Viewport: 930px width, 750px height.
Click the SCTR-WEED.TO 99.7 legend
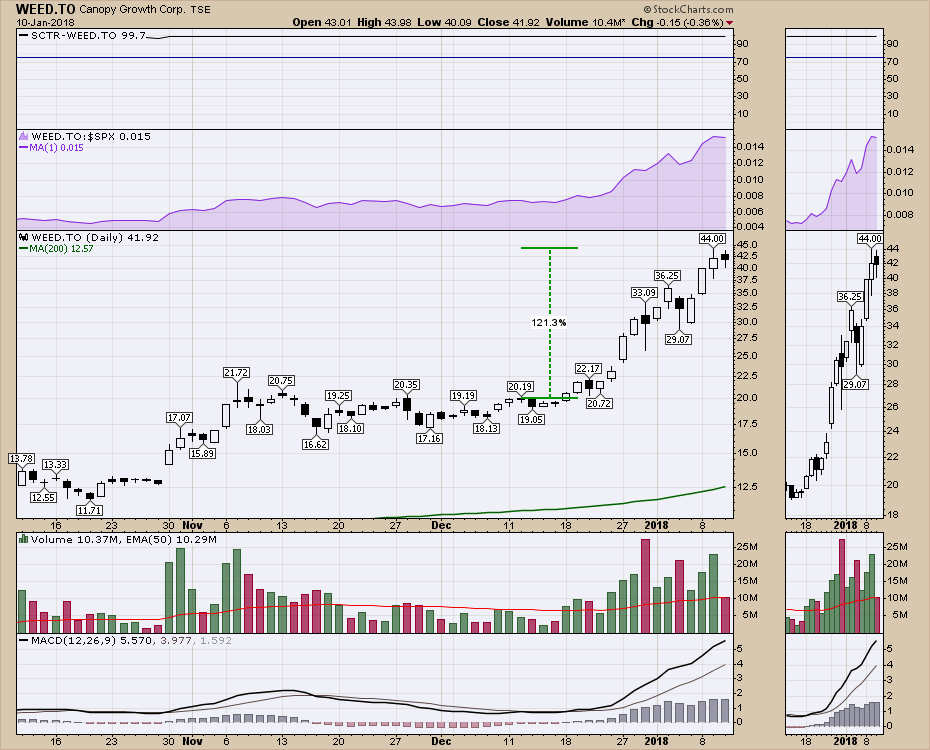(88, 36)
